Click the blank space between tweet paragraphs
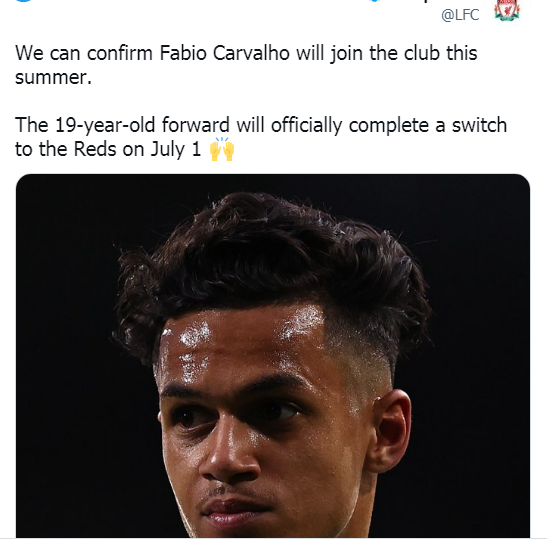 pyautogui.click(x=244, y=101)
